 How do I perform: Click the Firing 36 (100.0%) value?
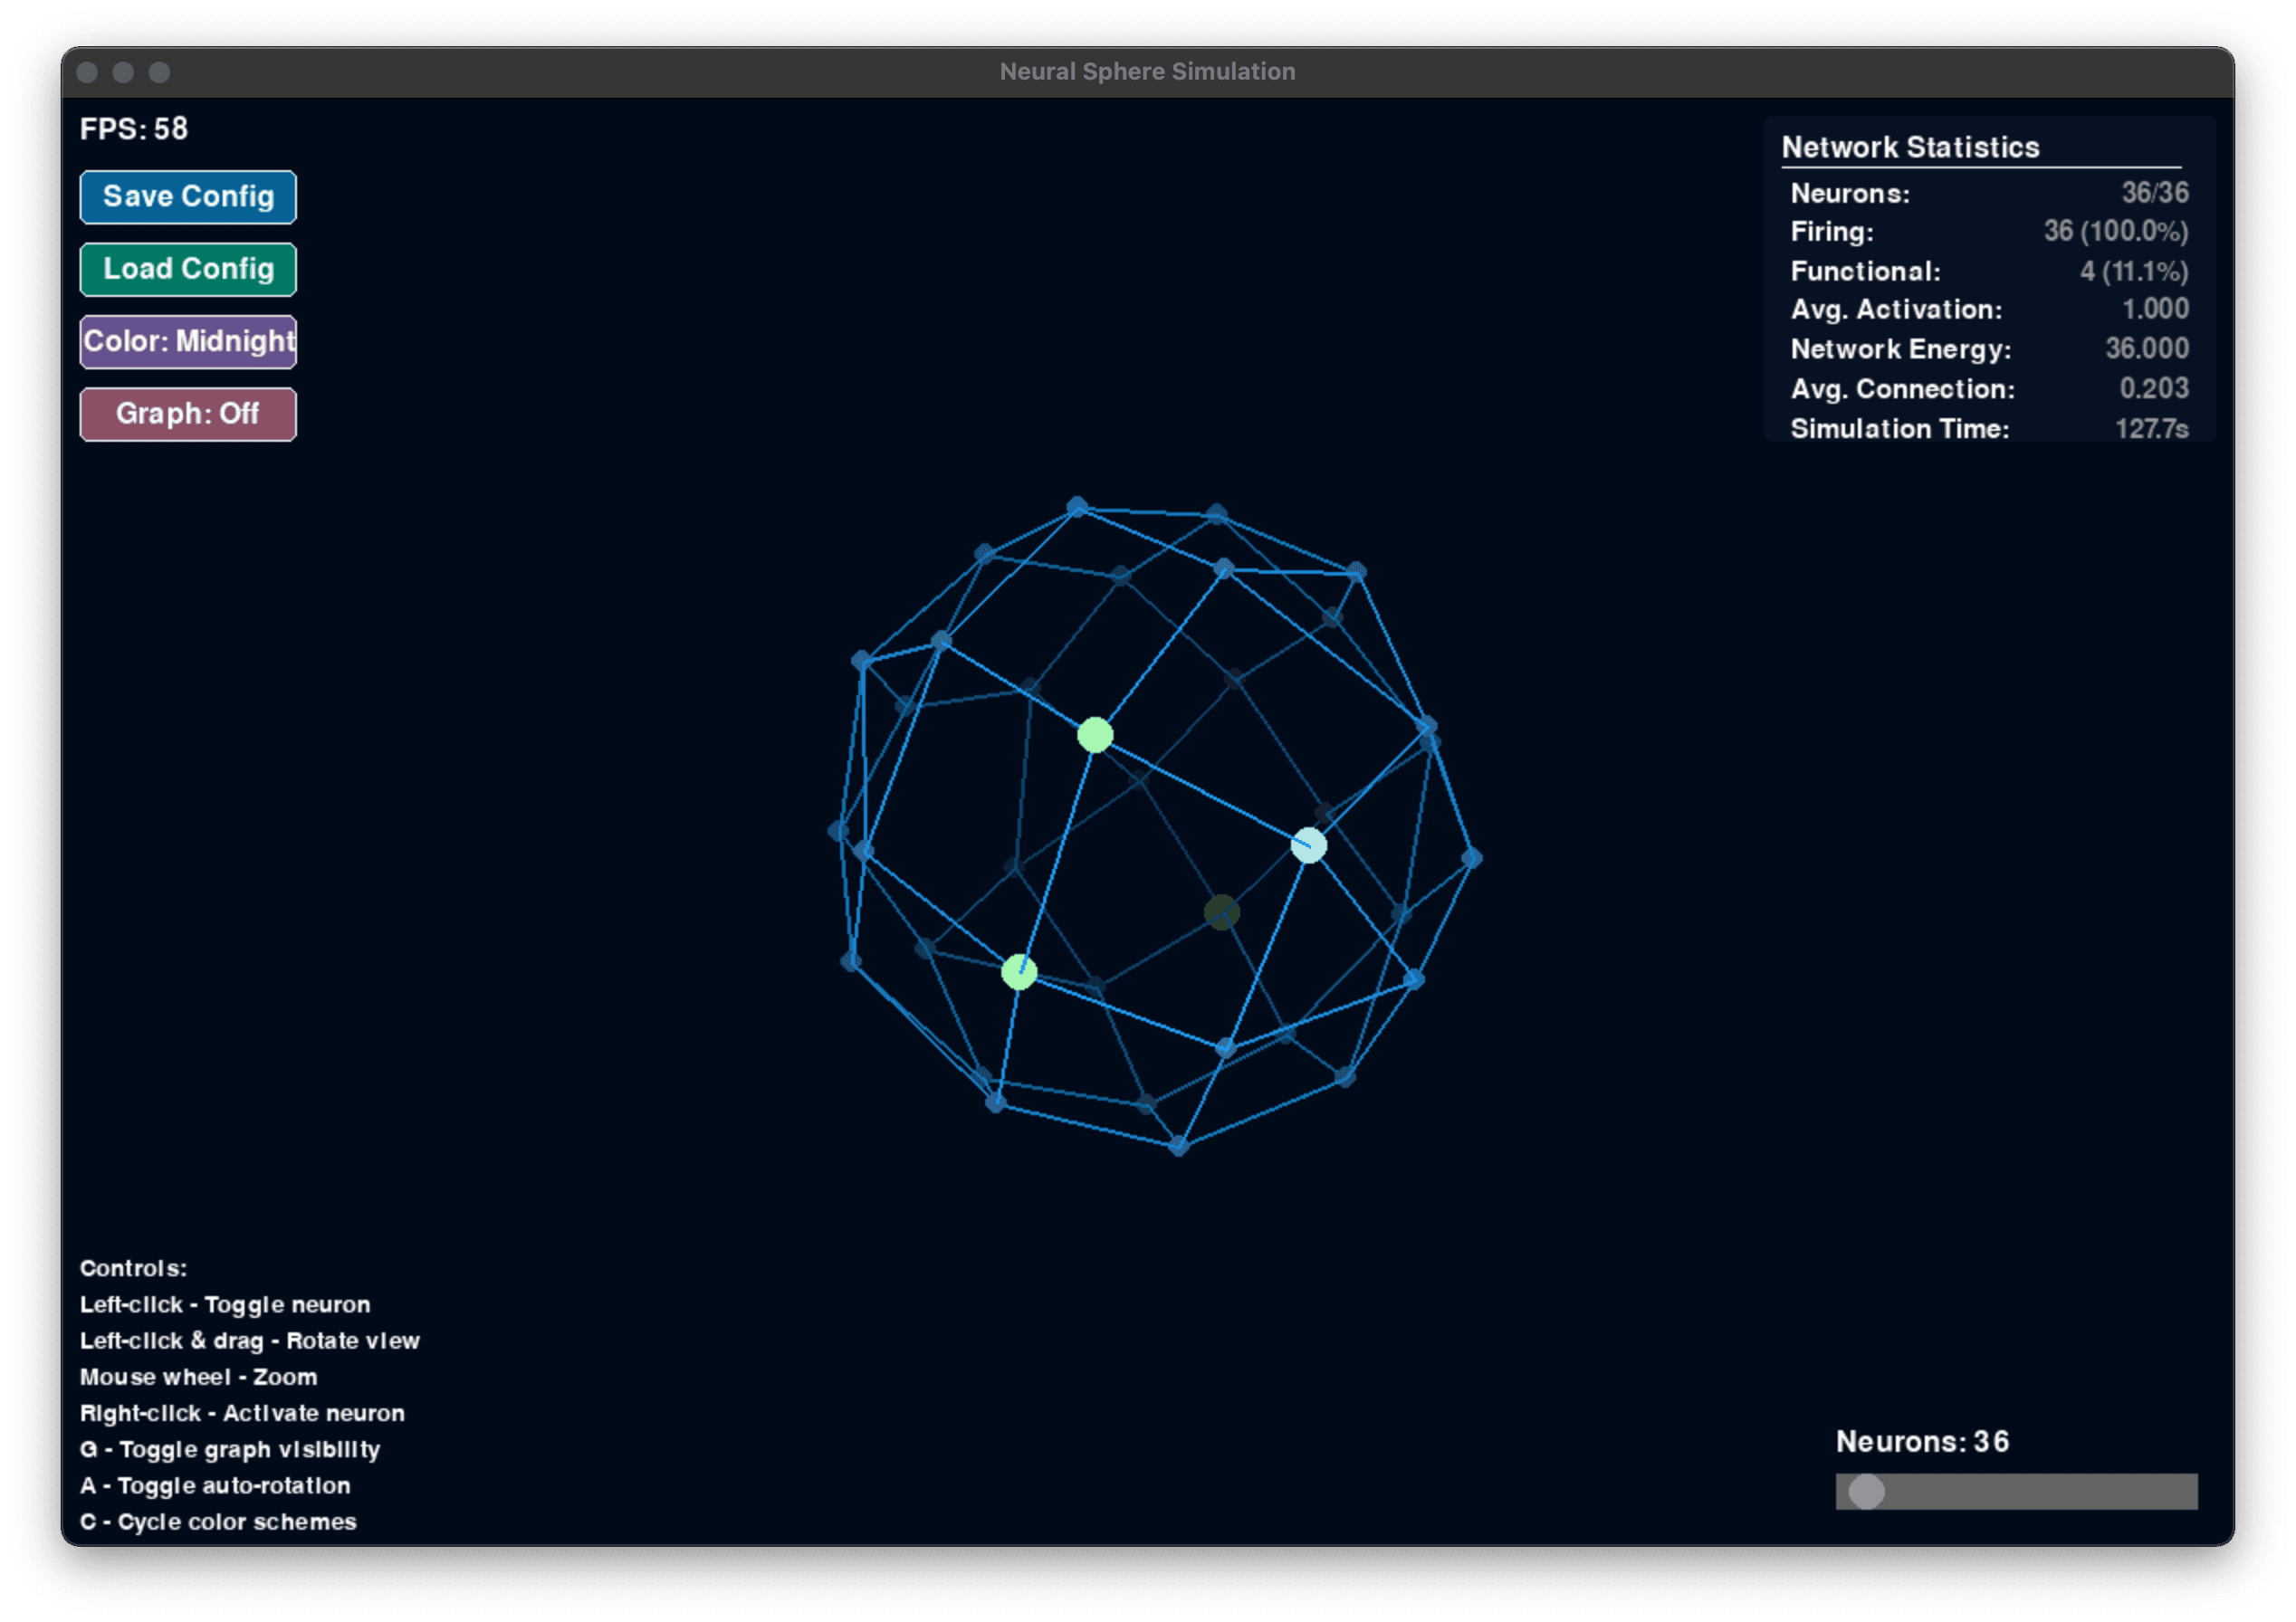click(2116, 231)
